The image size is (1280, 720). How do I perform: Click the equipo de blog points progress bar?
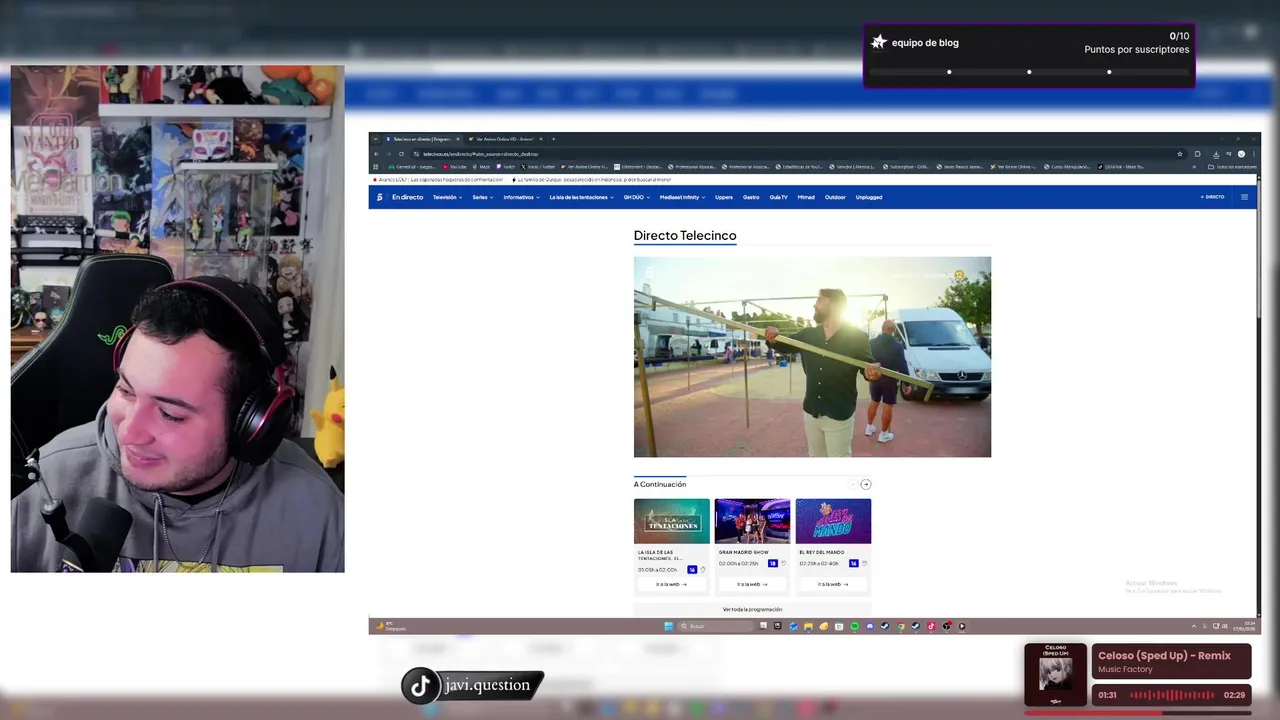1029,72
